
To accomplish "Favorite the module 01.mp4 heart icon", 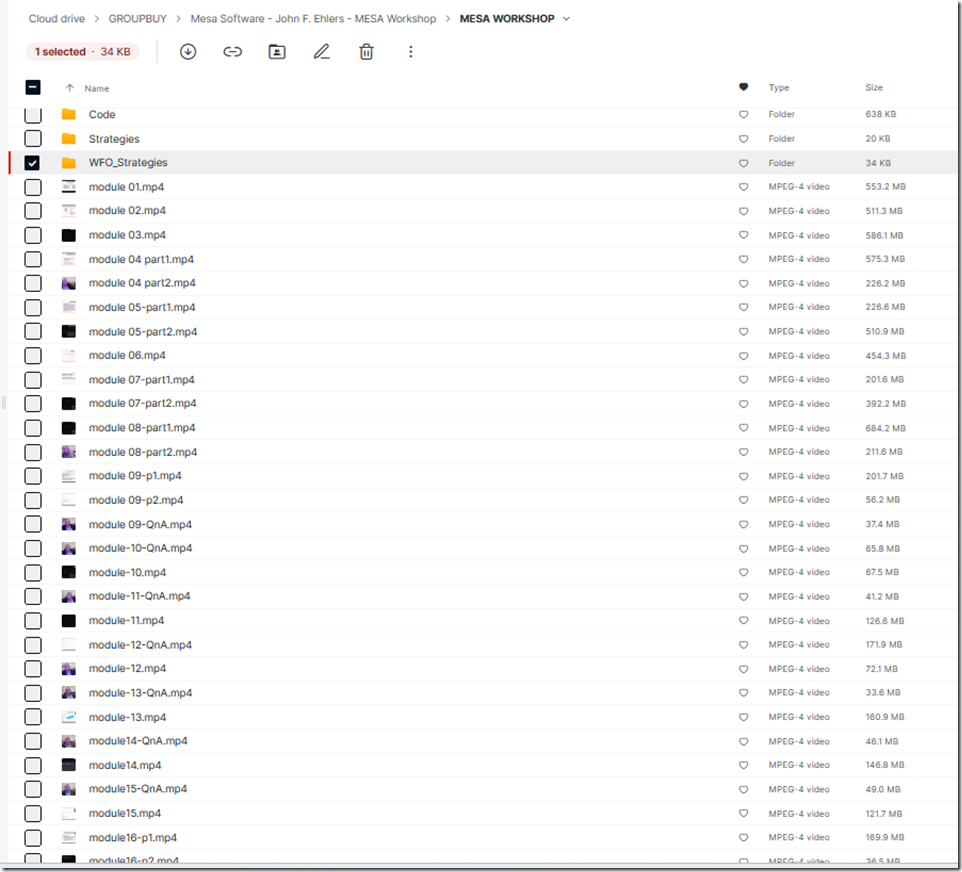I will tap(743, 187).
